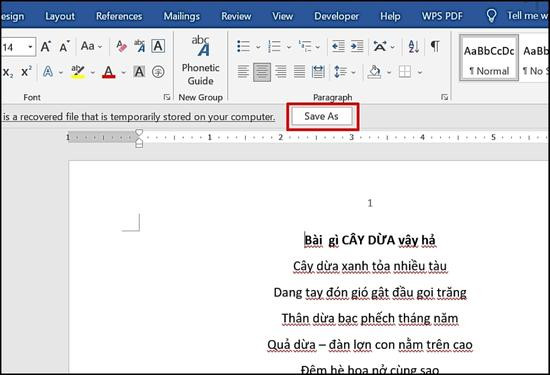
Task: Click the title line 'Bài gì CÂY DỪA vậy hả'
Action: [370, 240]
